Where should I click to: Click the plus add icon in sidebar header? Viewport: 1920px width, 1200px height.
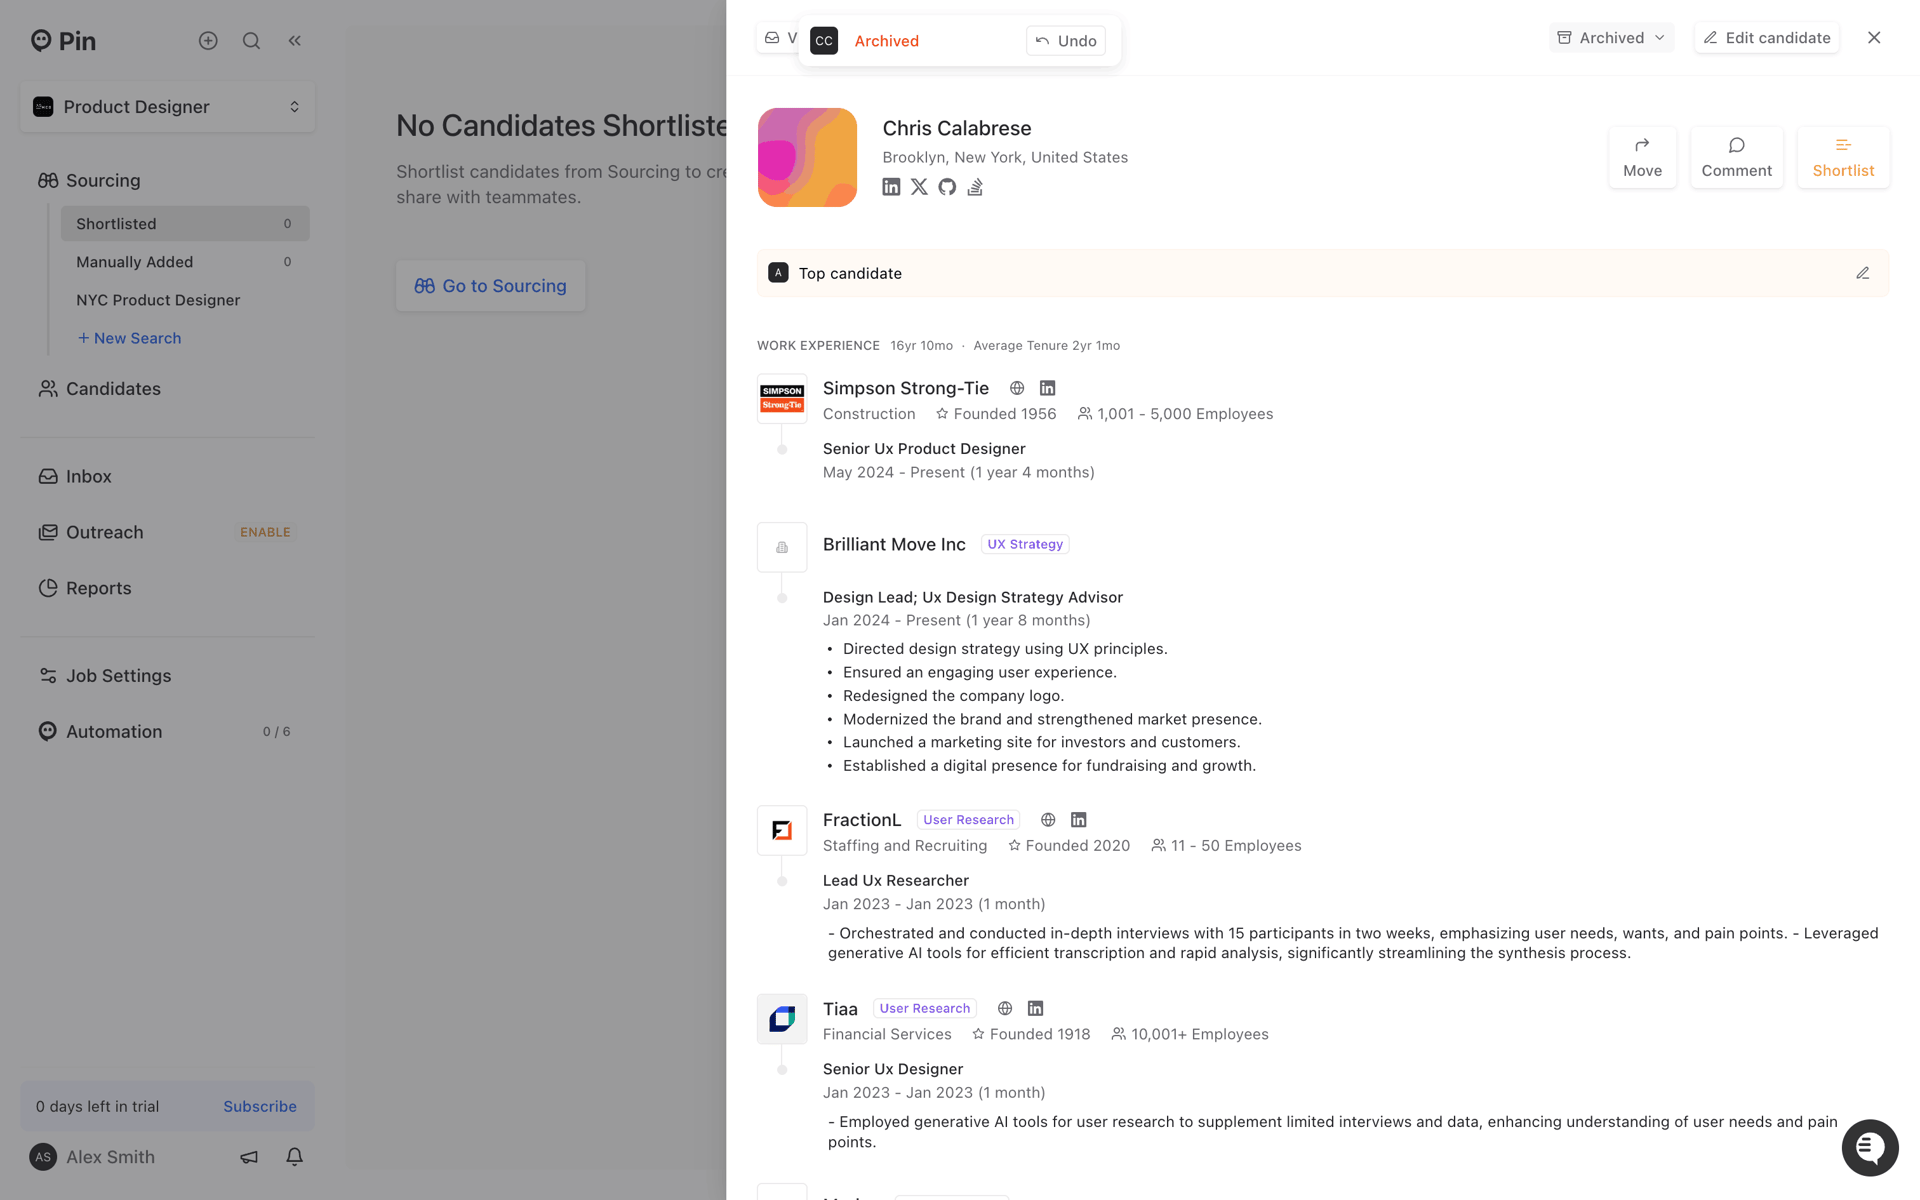208,41
